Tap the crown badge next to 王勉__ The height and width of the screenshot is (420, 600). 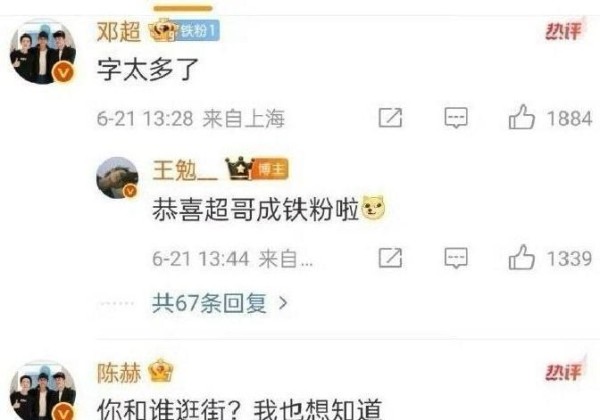click(240, 169)
